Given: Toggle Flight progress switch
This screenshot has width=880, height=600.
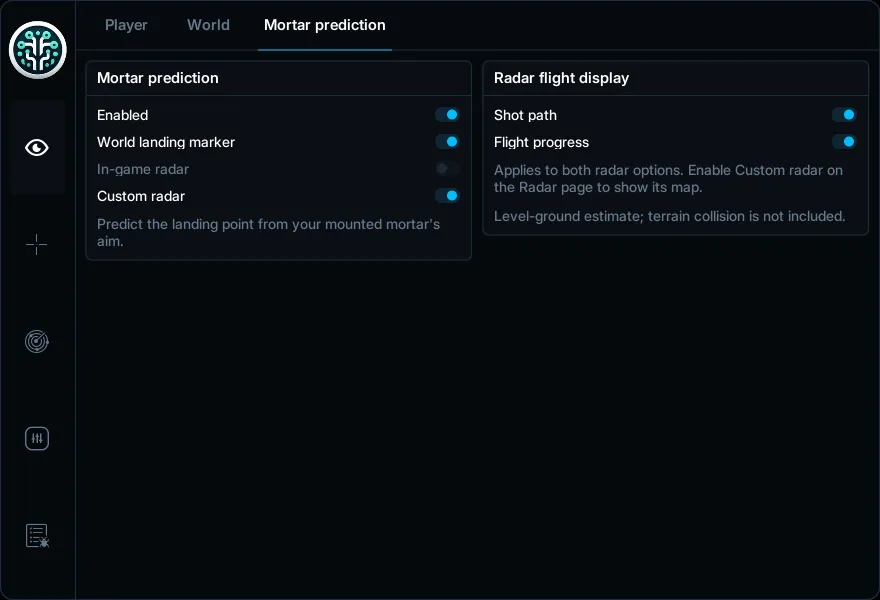Looking at the screenshot, I should [x=844, y=142].
